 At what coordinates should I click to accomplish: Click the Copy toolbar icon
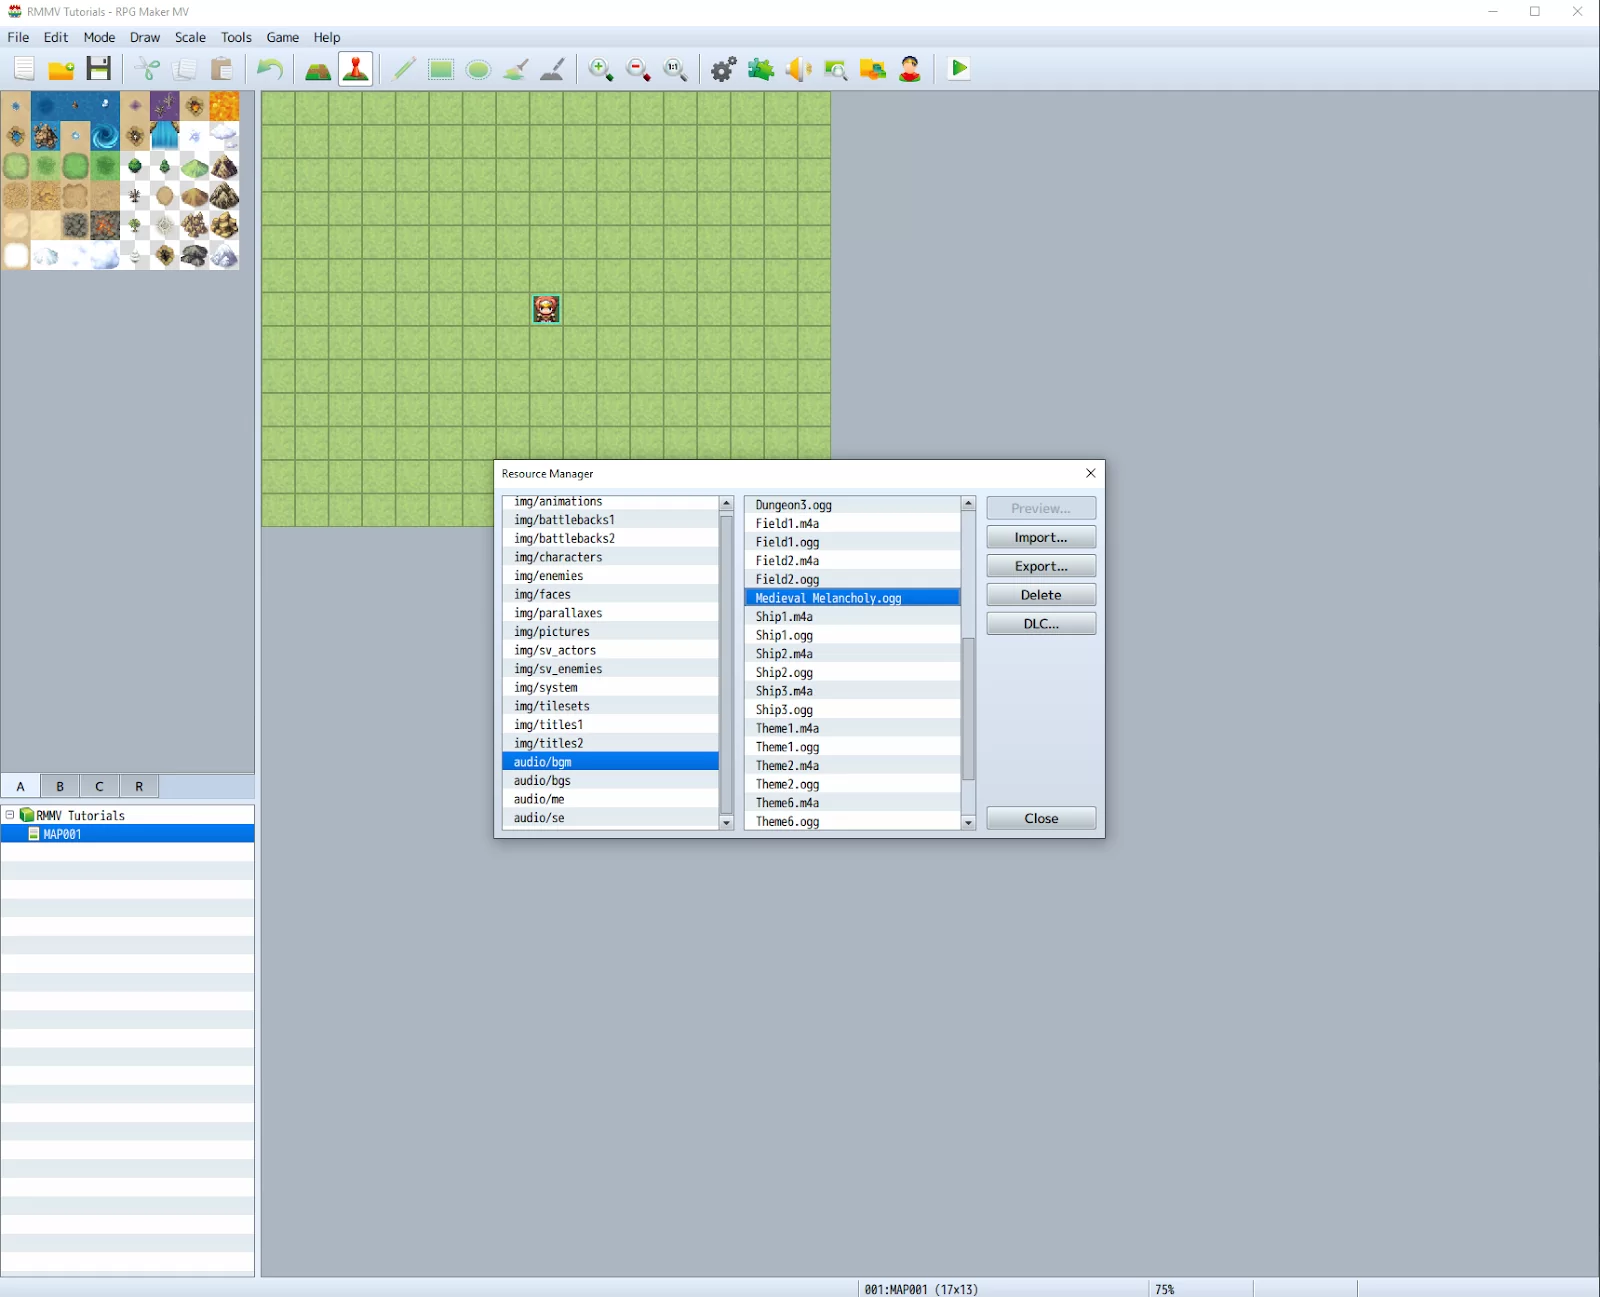(184, 69)
